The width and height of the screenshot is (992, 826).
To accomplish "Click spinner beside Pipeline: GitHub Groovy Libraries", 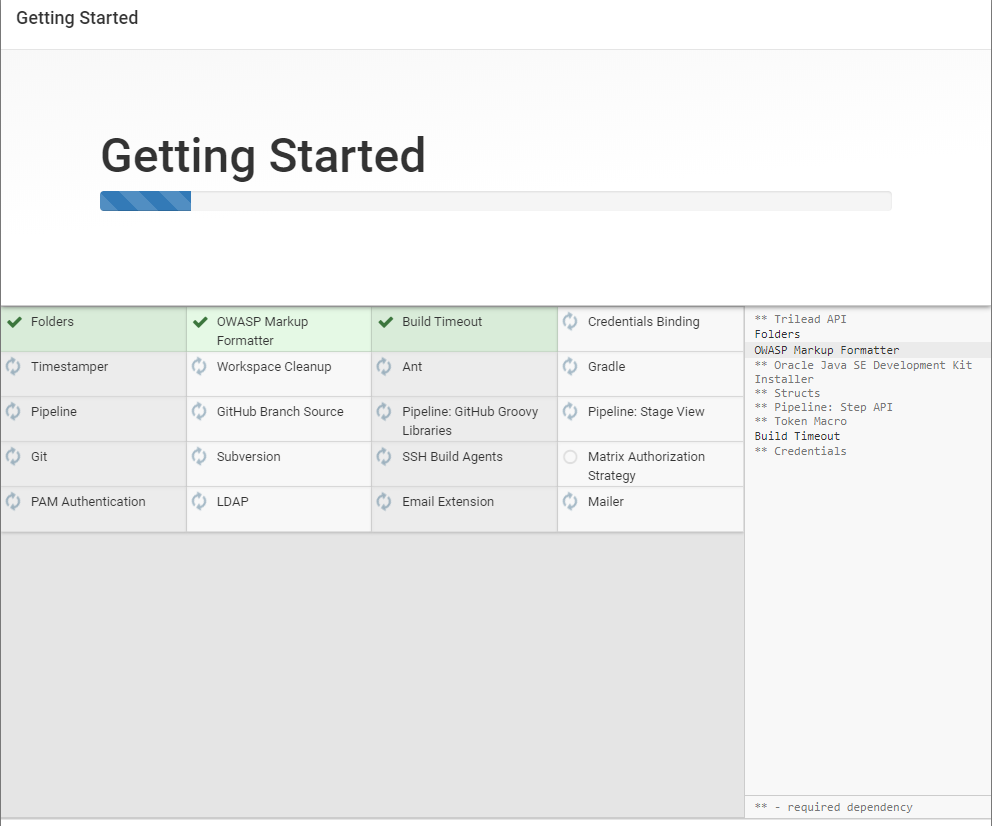I will click(x=384, y=411).
